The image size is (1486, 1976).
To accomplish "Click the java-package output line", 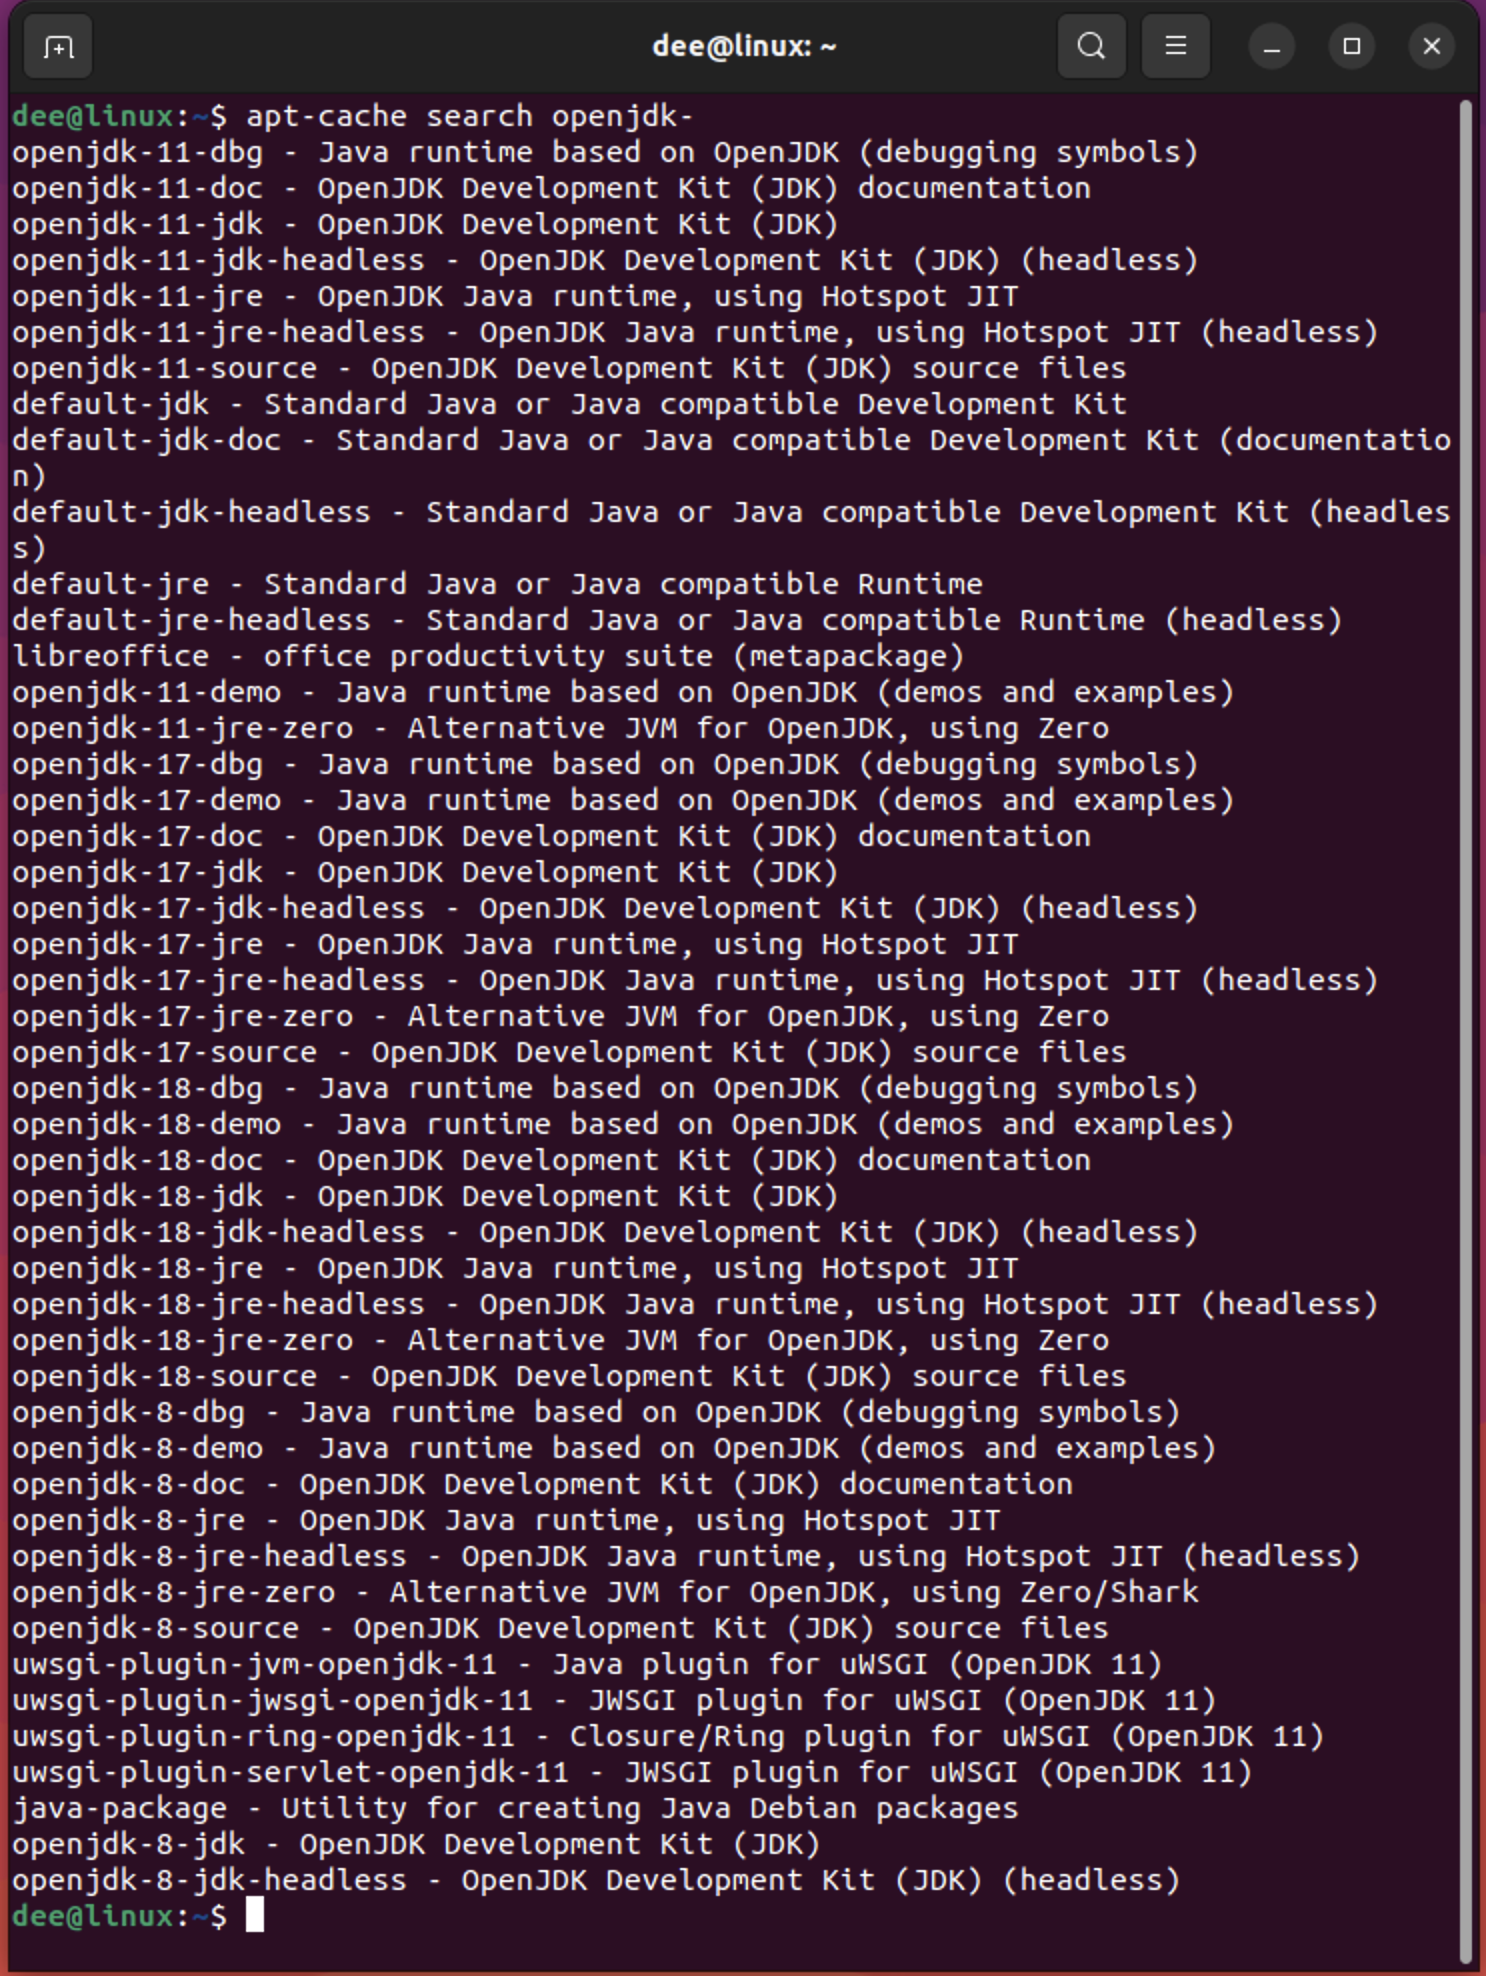I will 515,1808.
